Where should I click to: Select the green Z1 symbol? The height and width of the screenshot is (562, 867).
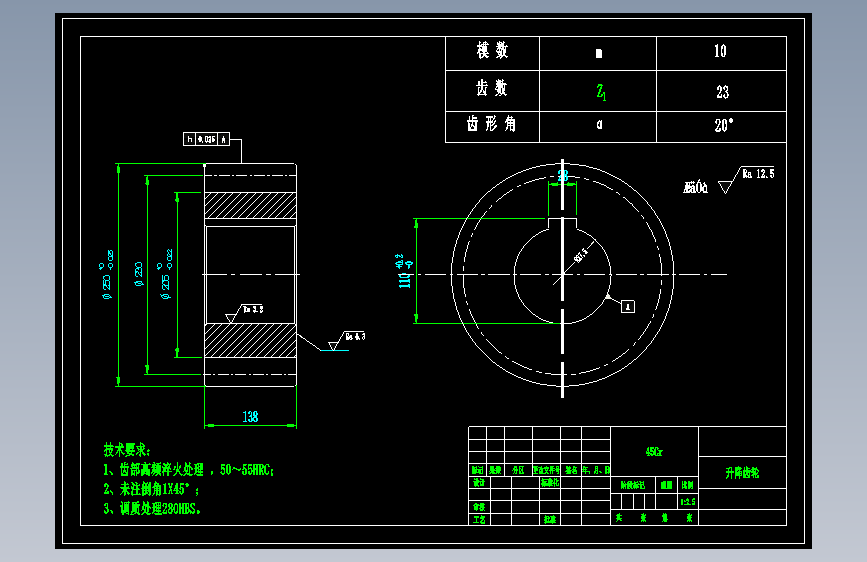tap(601, 92)
